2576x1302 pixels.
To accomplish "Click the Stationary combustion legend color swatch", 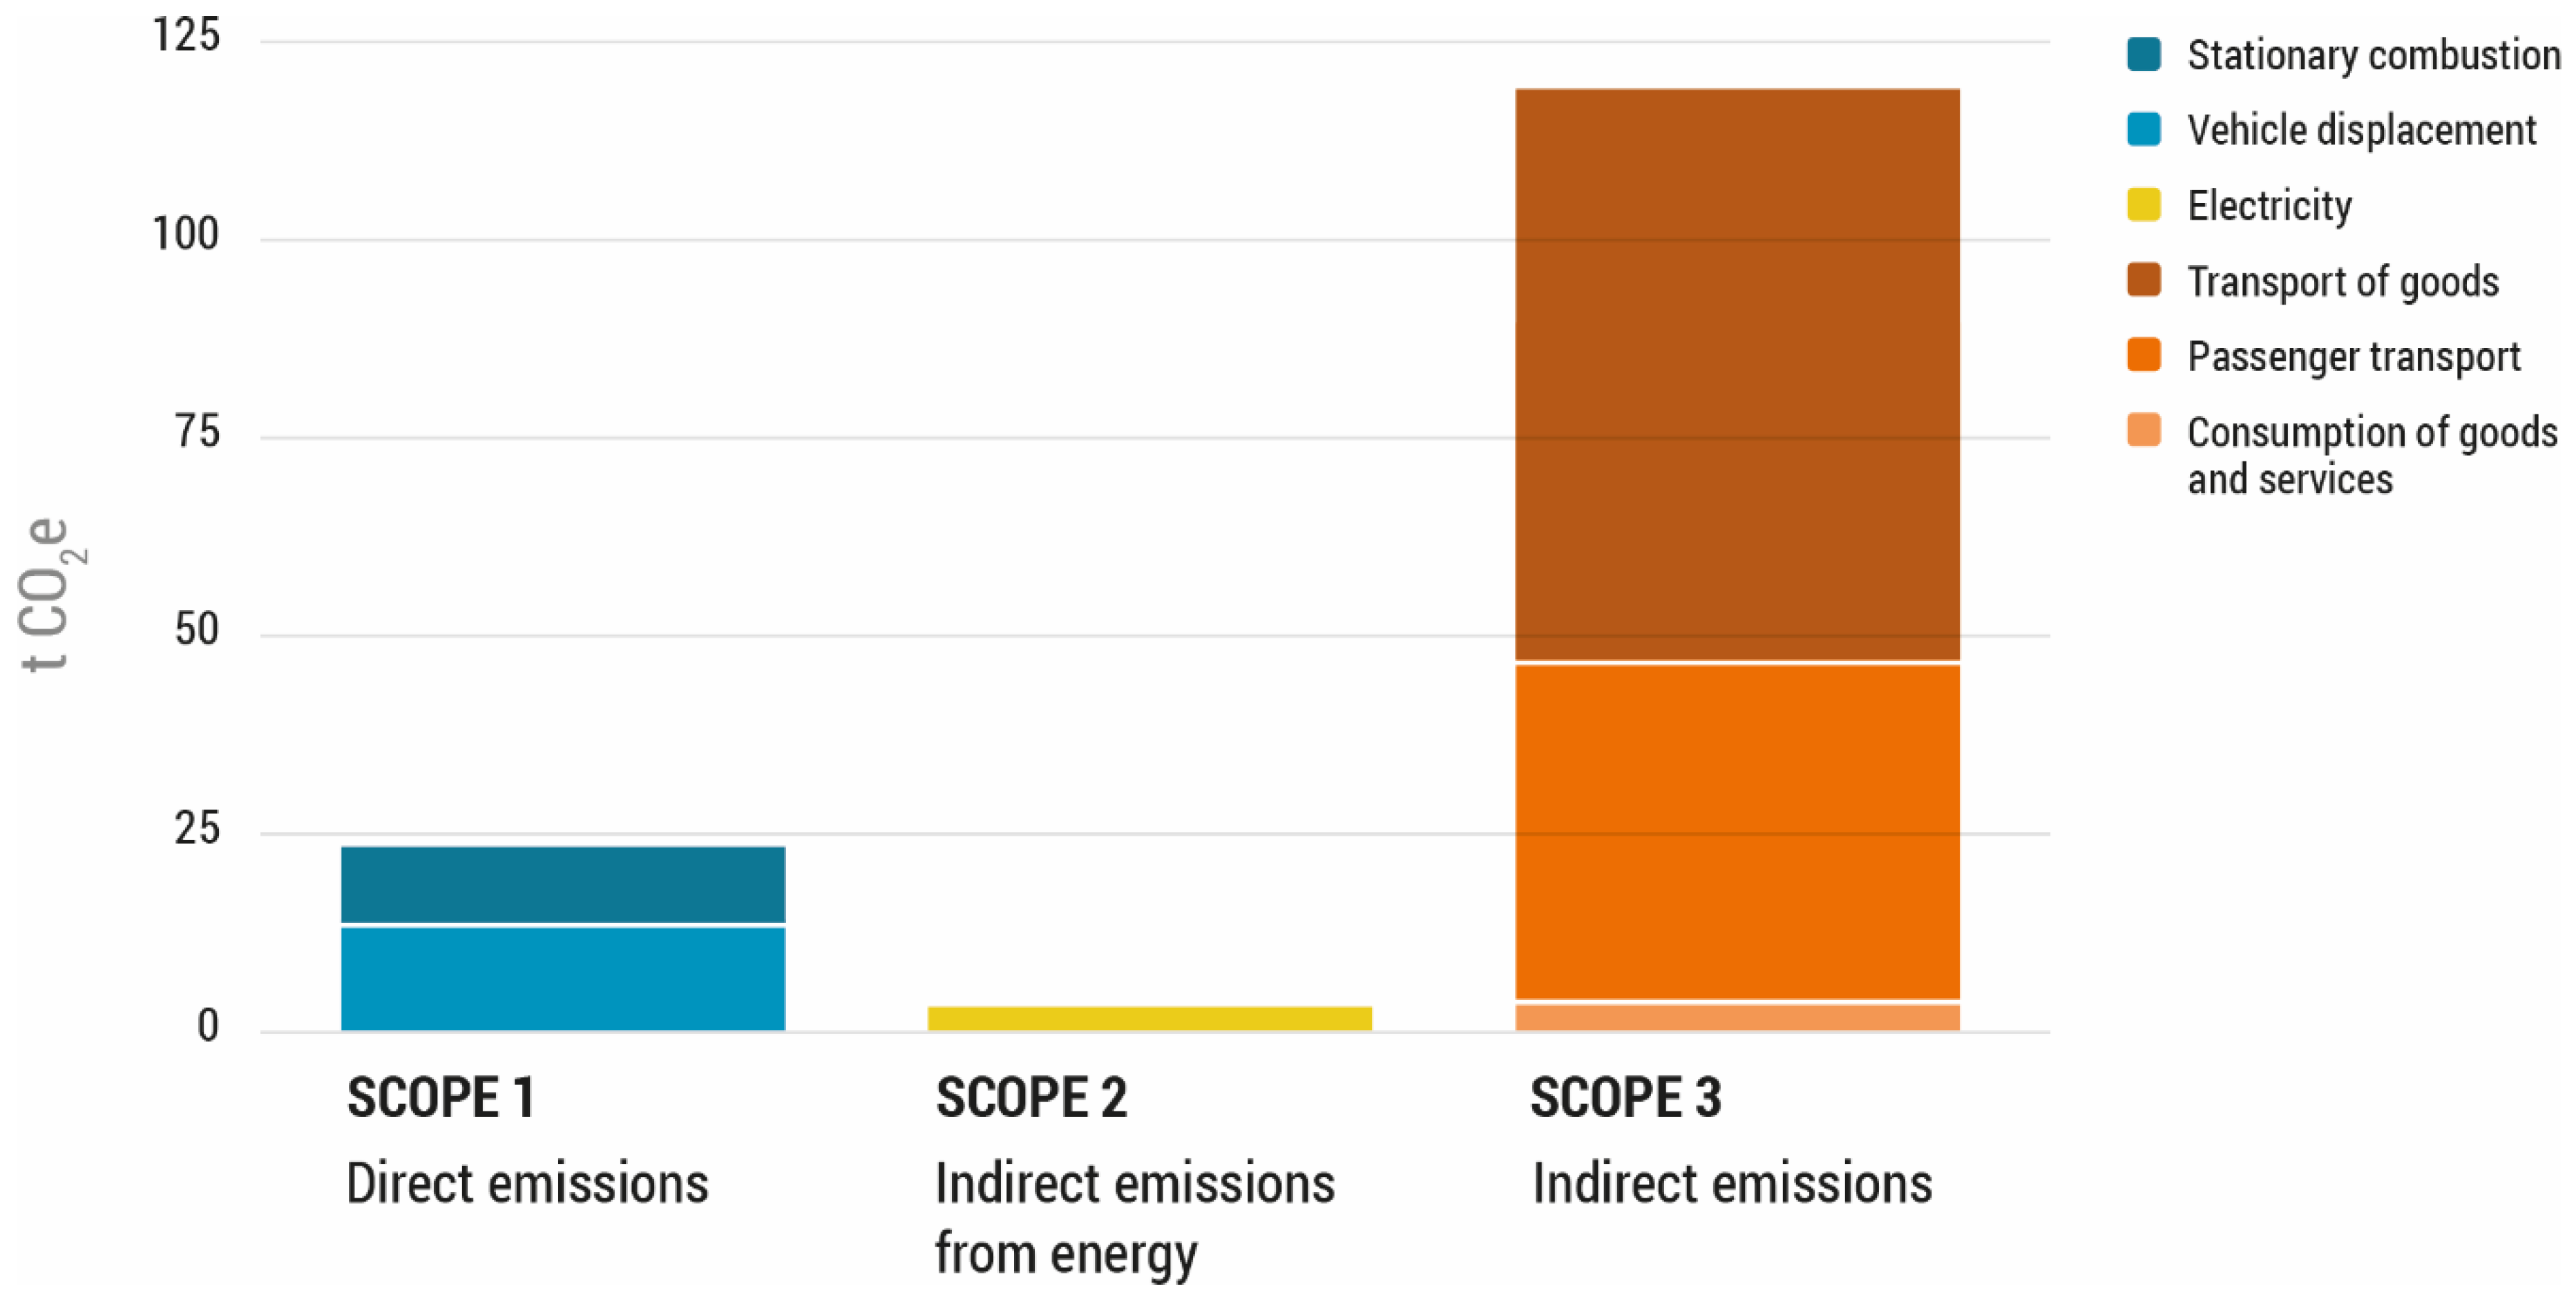I will click(x=2144, y=54).
